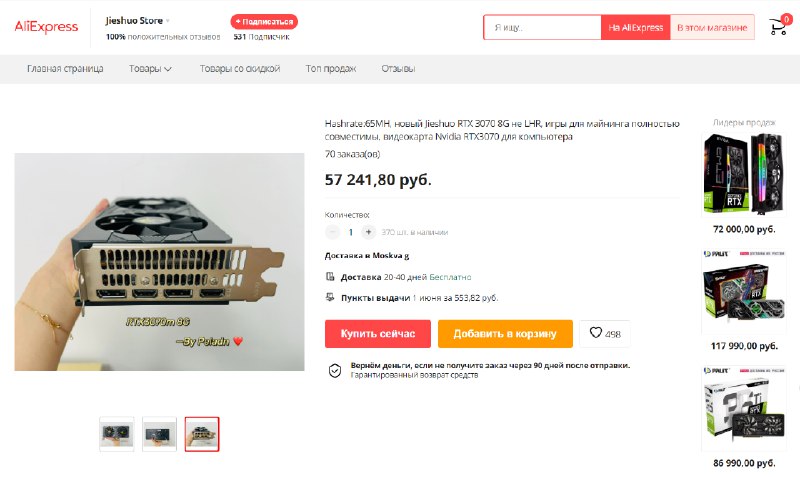Click the money-back guarantee shield icon
The image size is (800, 477).
coord(335,371)
